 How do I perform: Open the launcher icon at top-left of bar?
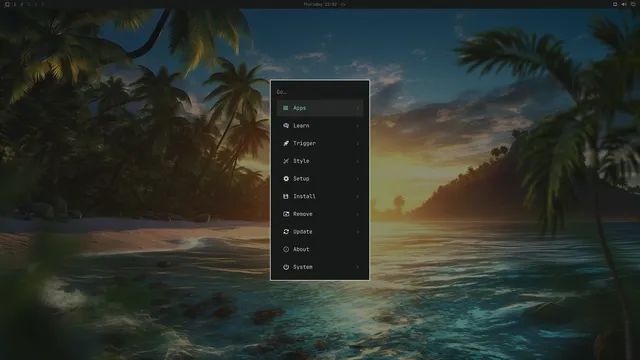click(x=7, y=4)
